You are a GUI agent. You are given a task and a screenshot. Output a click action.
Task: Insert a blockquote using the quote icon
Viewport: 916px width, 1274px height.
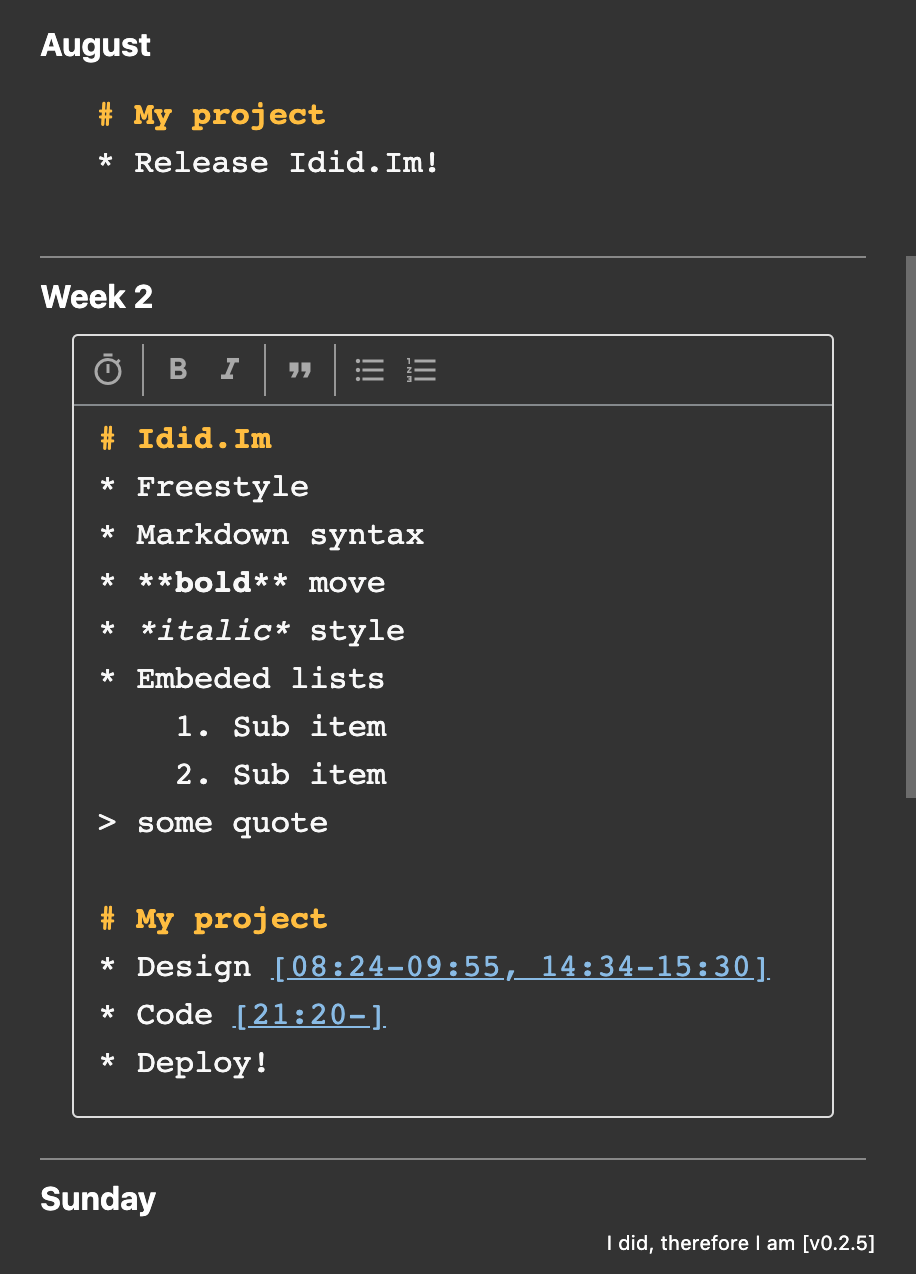(300, 370)
